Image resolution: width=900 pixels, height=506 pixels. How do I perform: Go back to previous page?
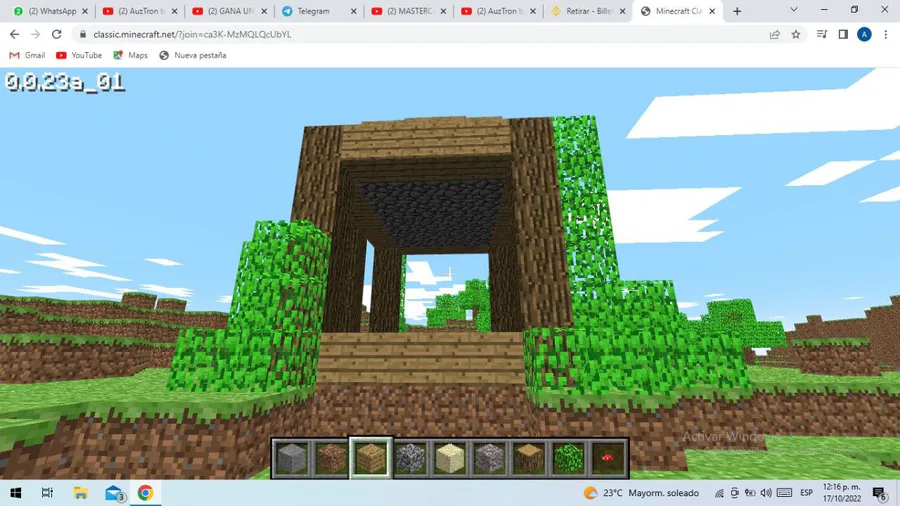[x=14, y=34]
